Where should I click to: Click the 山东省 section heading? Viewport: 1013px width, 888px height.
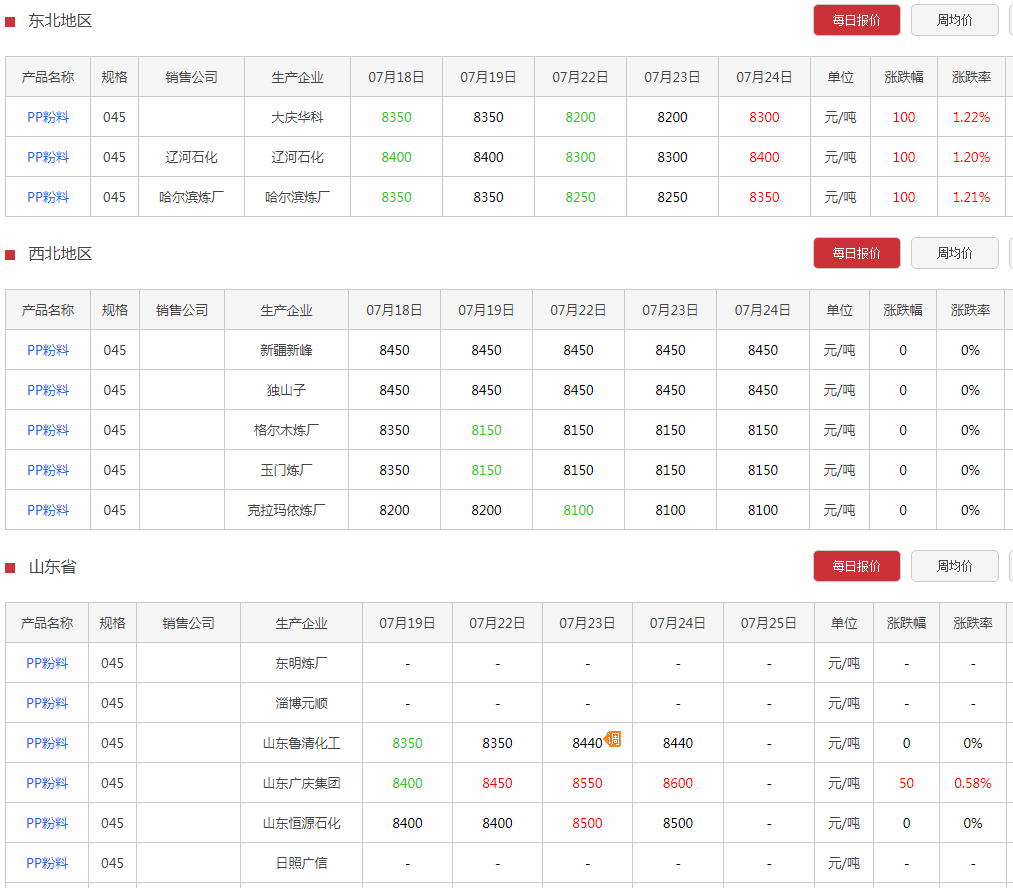[52, 567]
